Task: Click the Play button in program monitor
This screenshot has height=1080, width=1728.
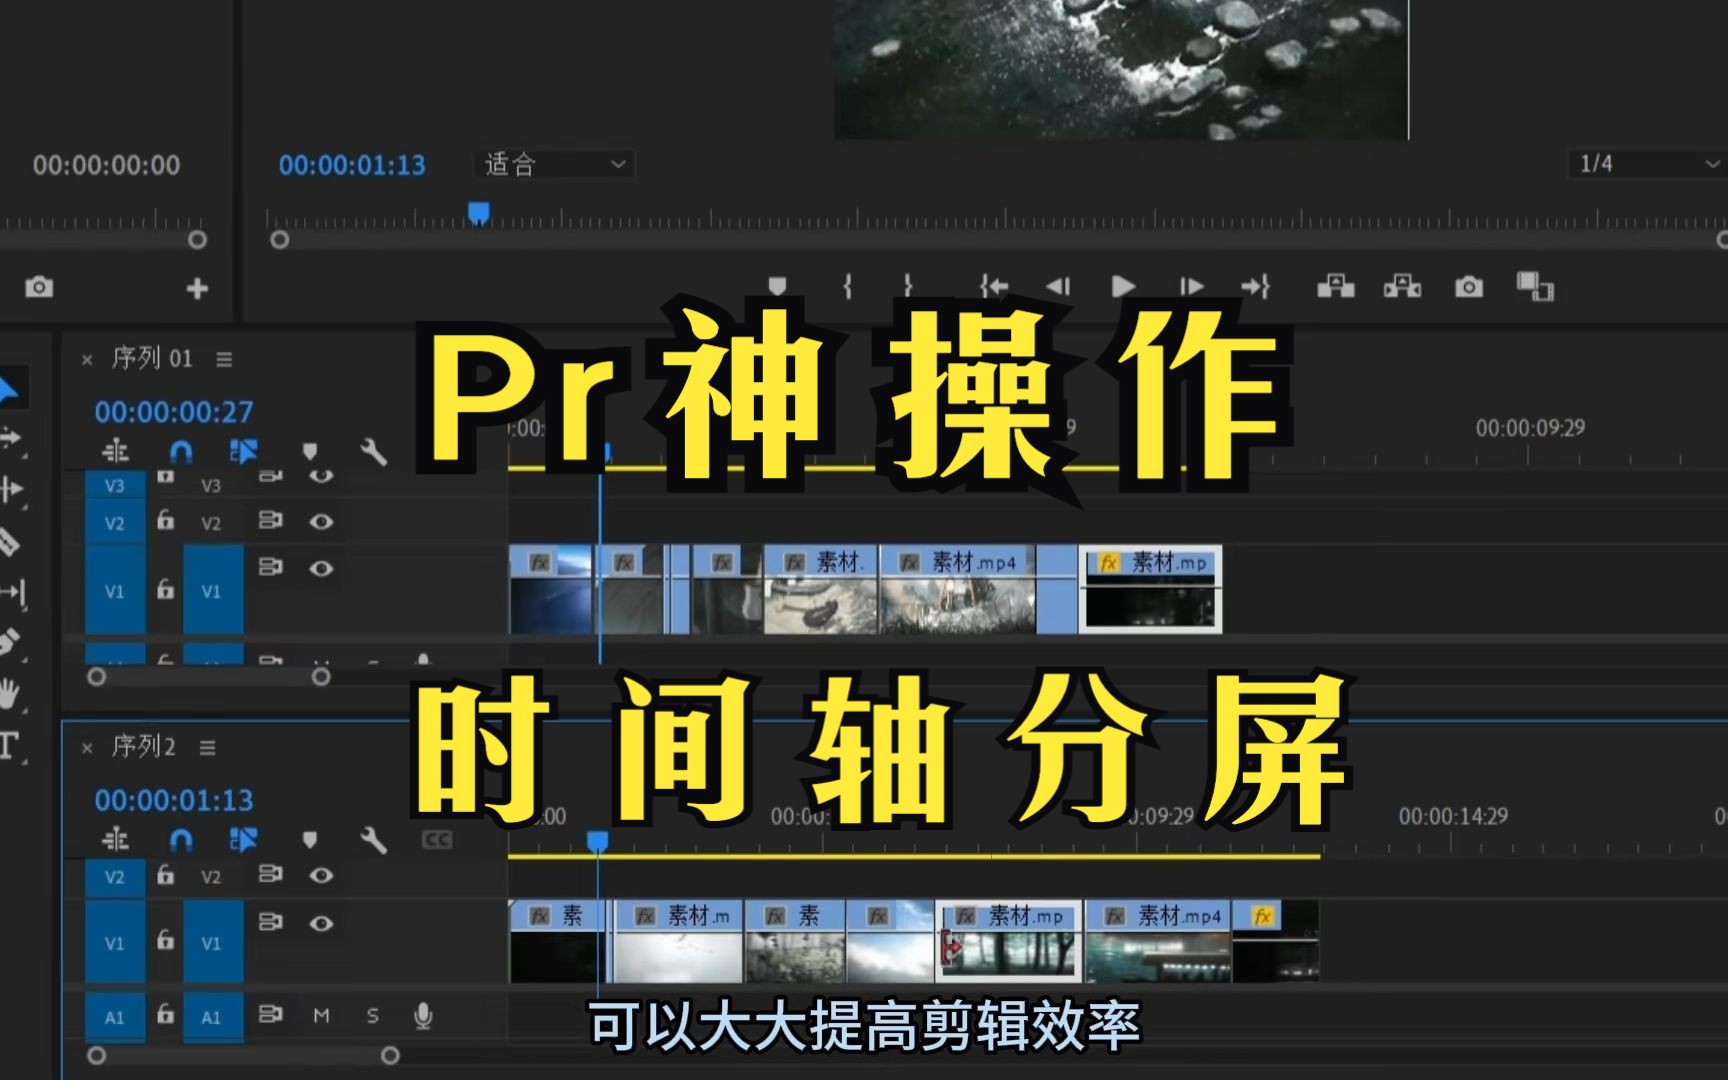Action: click(1123, 288)
